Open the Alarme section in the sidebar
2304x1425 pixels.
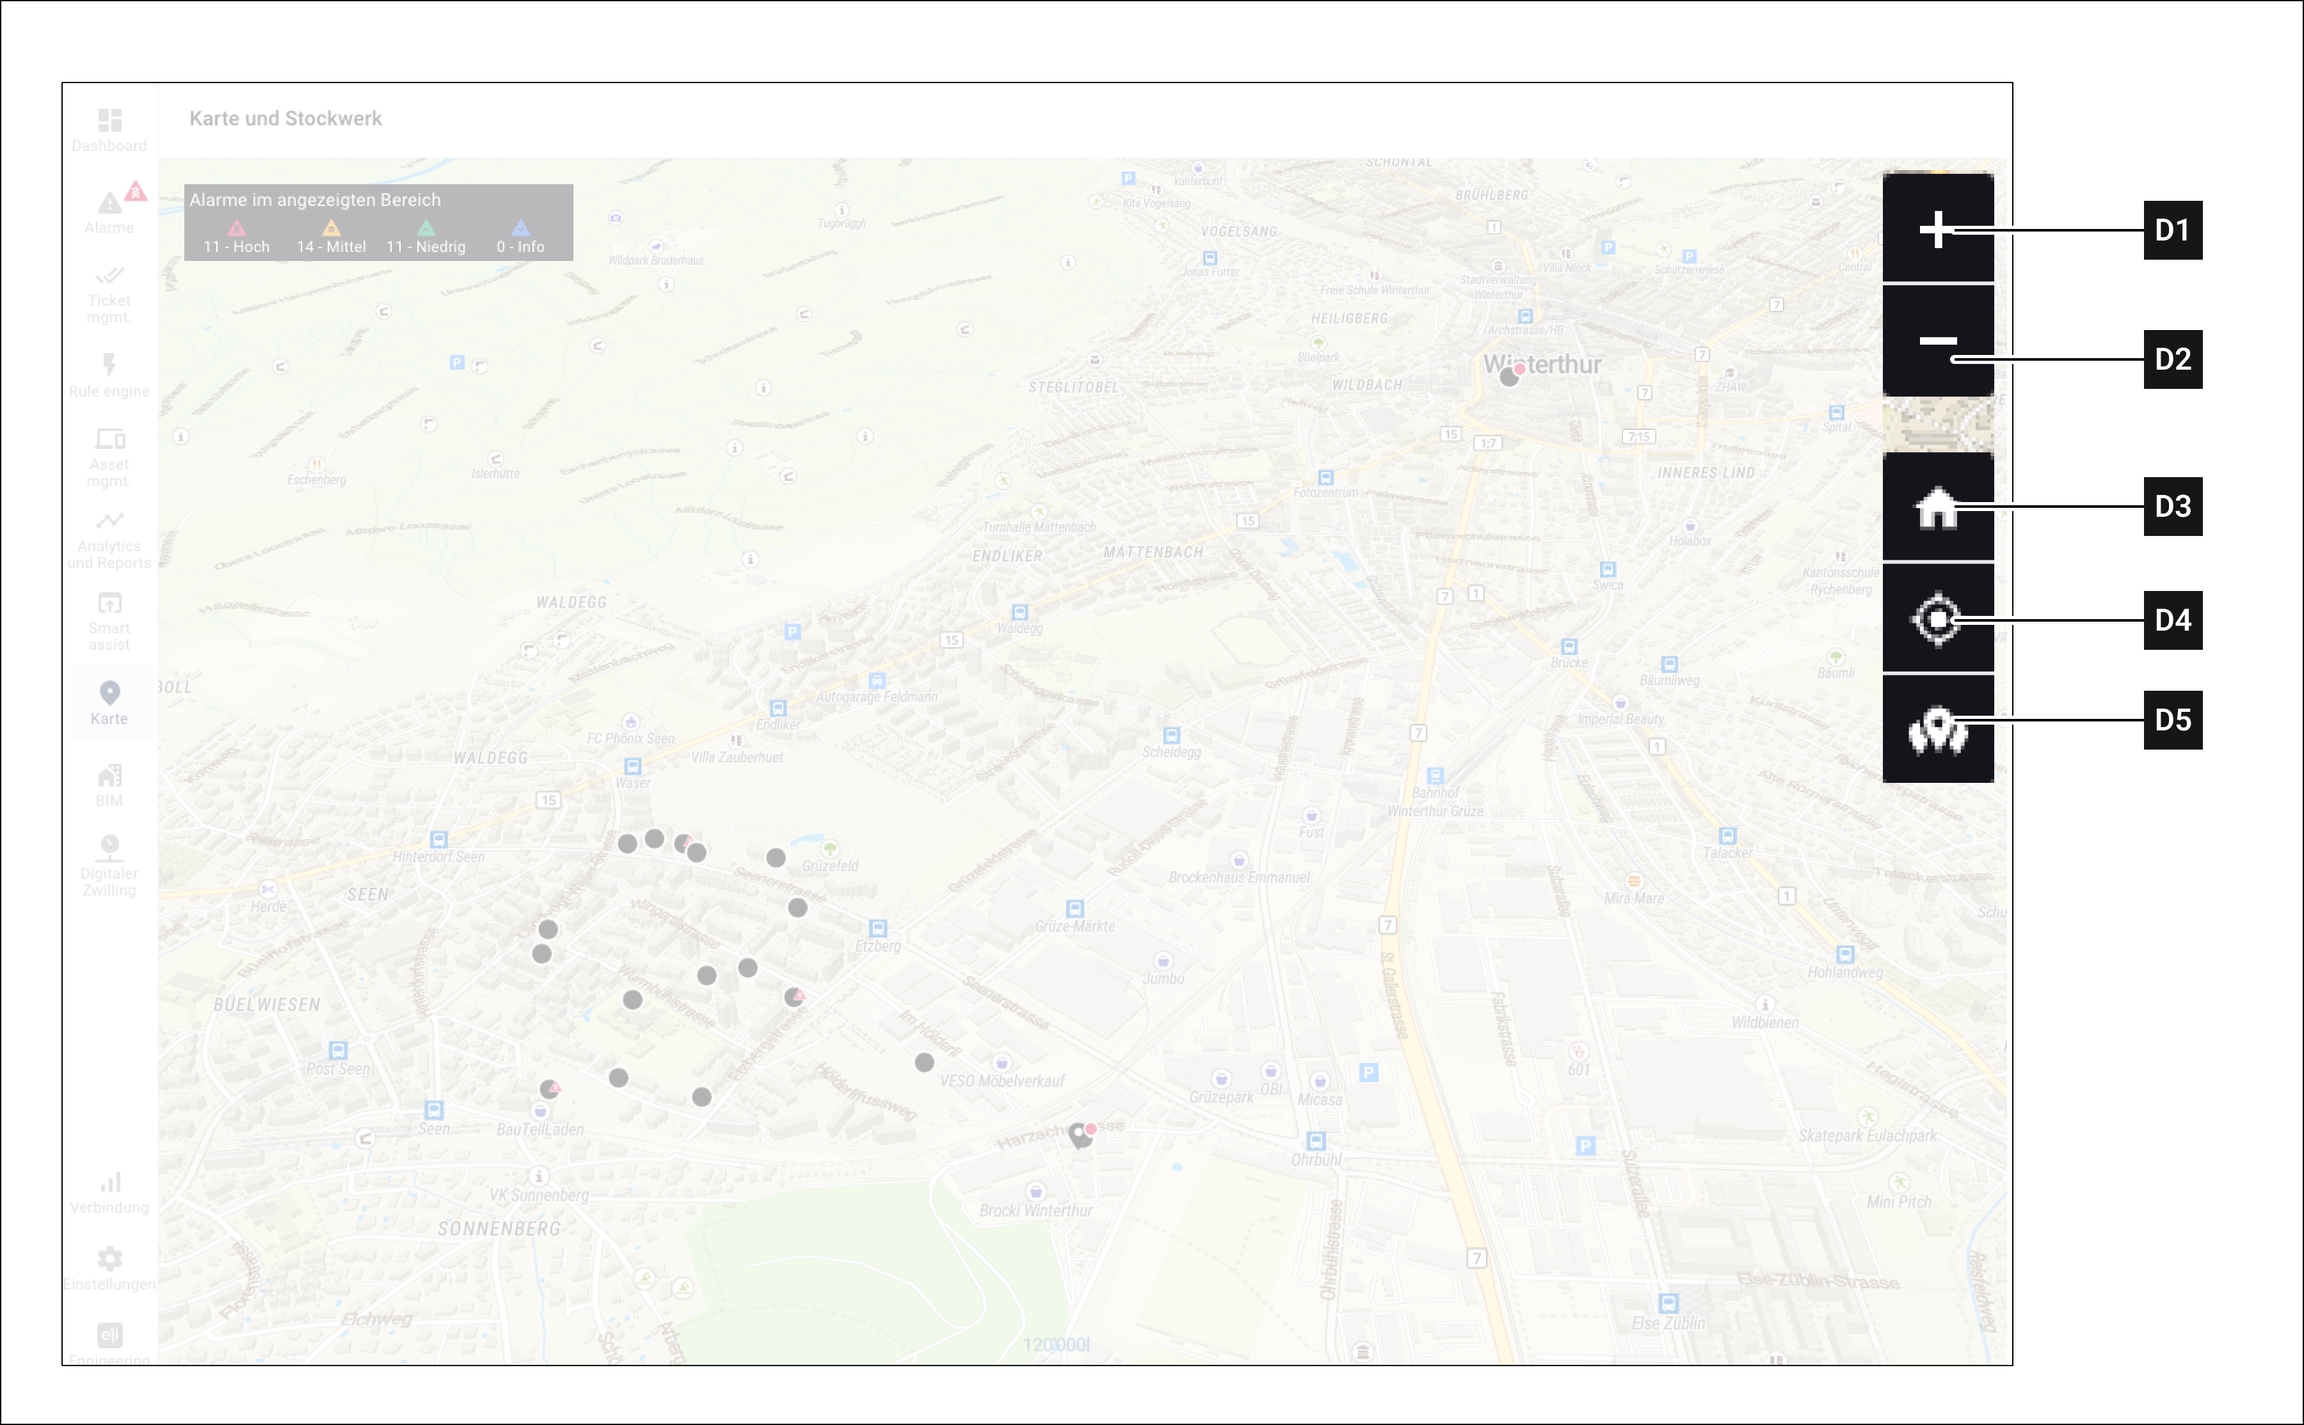[109, 211]
